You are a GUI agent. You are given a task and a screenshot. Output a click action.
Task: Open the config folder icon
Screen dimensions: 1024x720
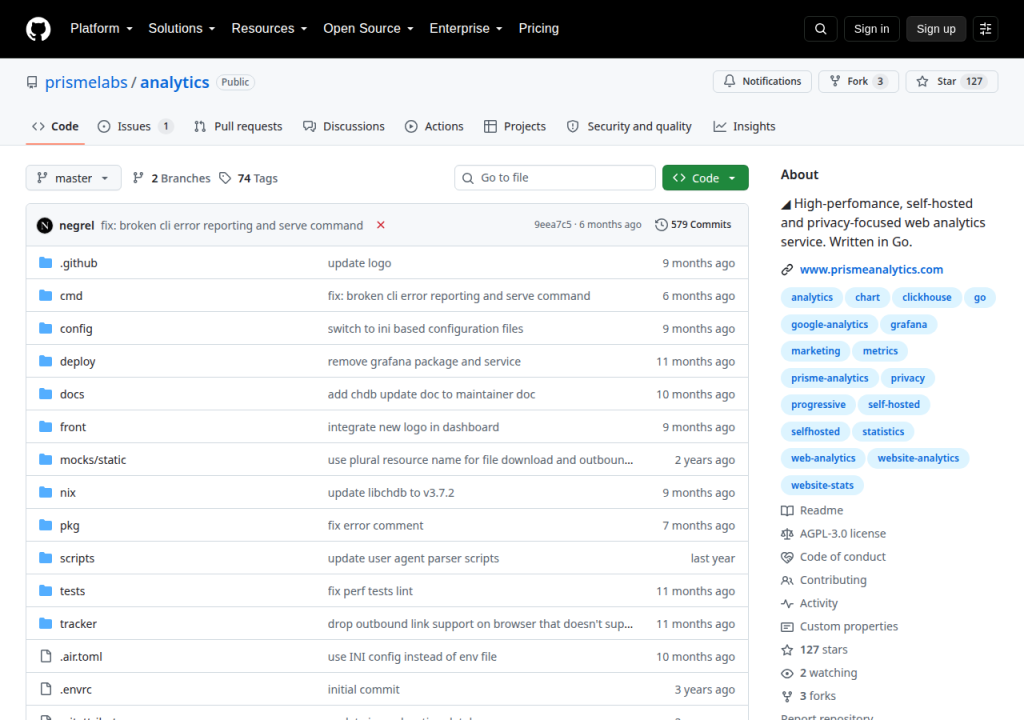tap(45, 328)
